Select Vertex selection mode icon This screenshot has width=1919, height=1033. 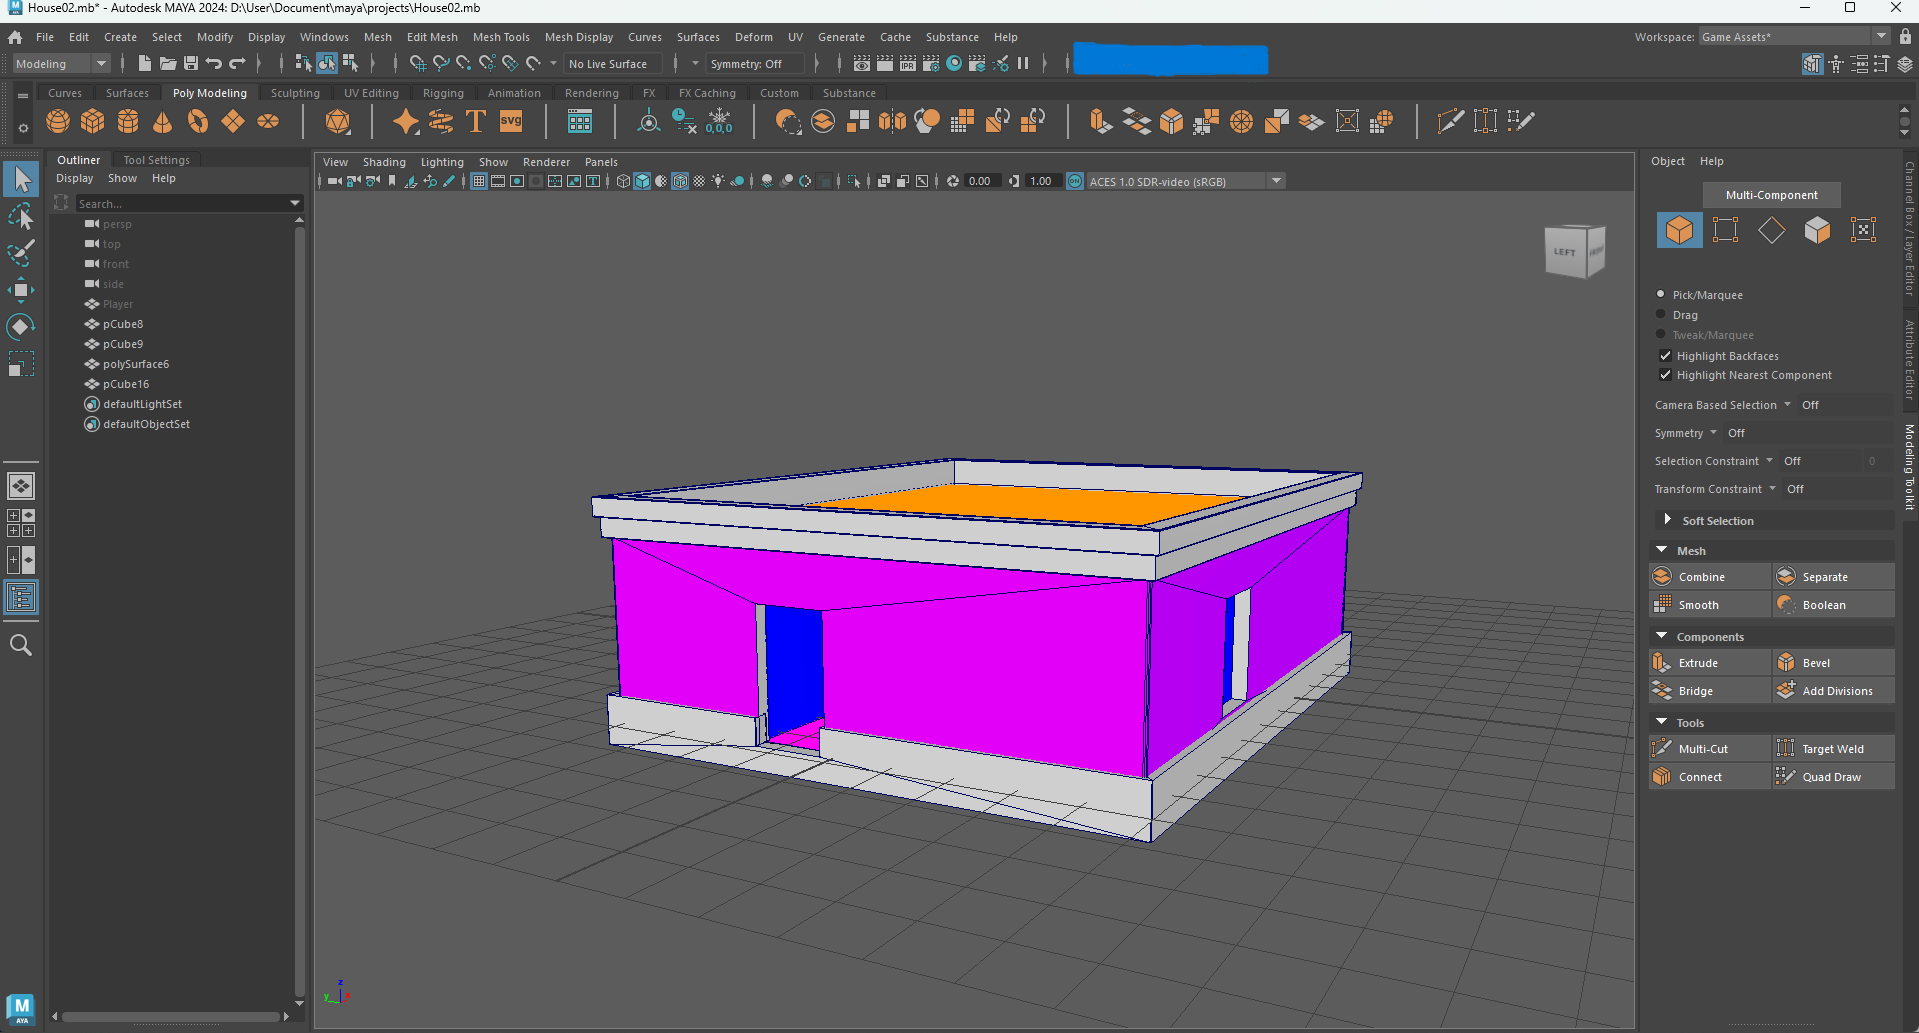(x=1726, y=230)
